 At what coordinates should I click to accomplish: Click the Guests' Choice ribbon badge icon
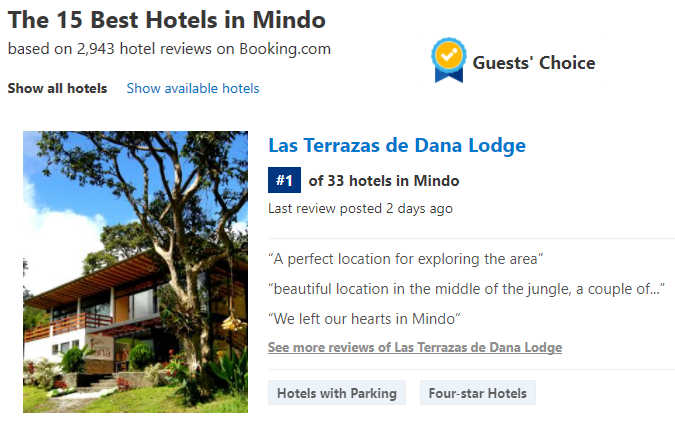[449, 60]
